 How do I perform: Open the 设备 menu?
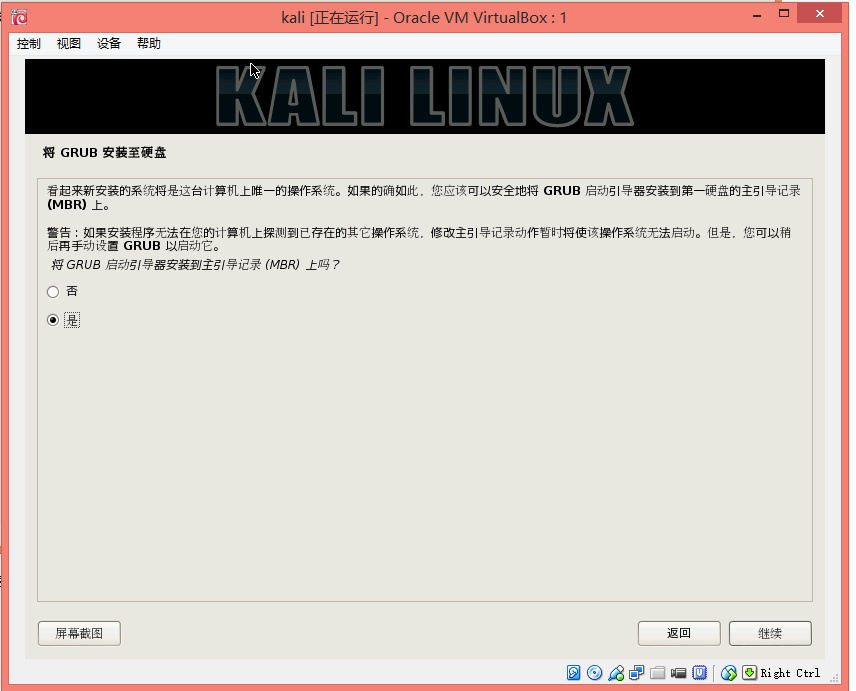(x=109, y=44)
